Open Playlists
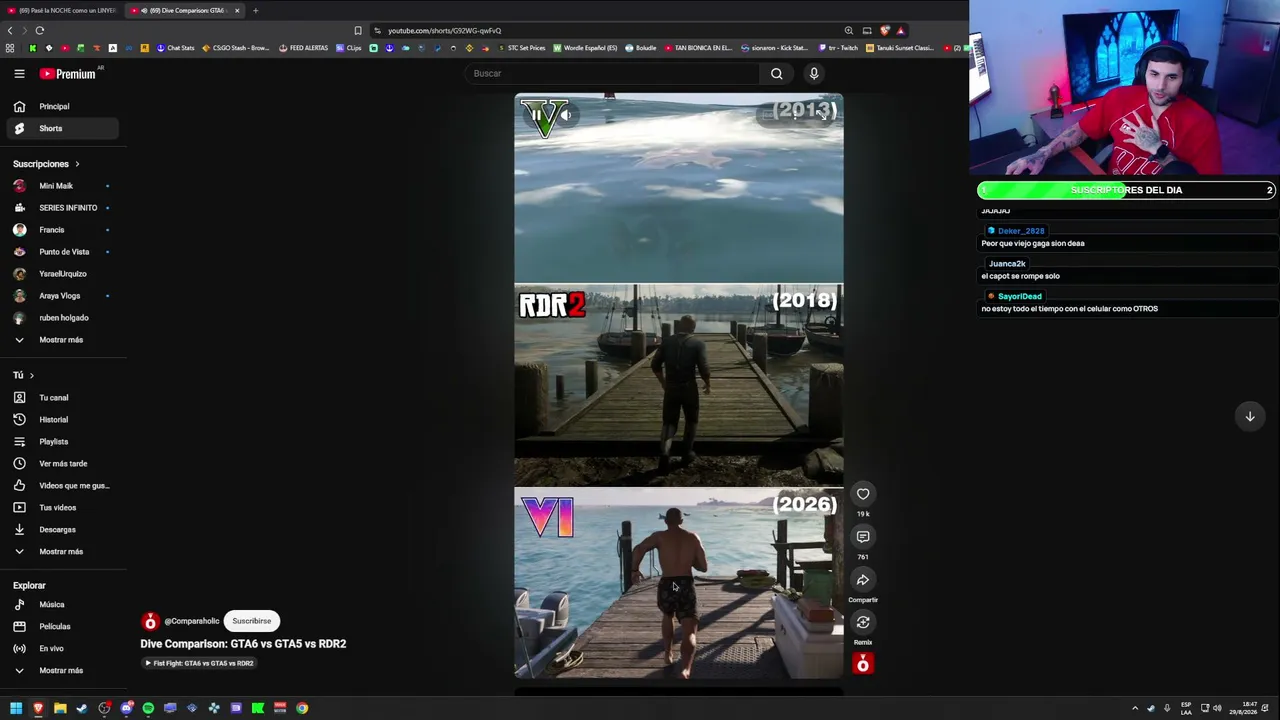This screenshot has width=1280, height=720. (x=64, y=442)
